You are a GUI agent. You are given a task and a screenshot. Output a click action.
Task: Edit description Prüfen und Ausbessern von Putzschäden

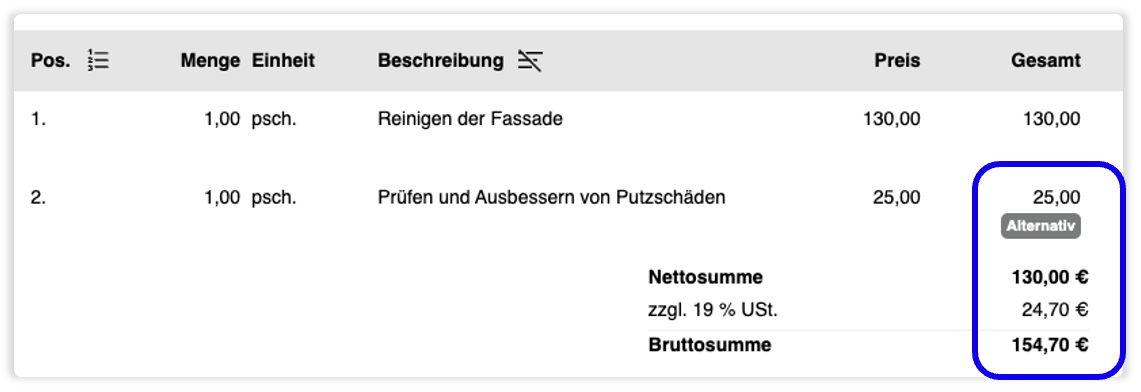pos(552,197)
